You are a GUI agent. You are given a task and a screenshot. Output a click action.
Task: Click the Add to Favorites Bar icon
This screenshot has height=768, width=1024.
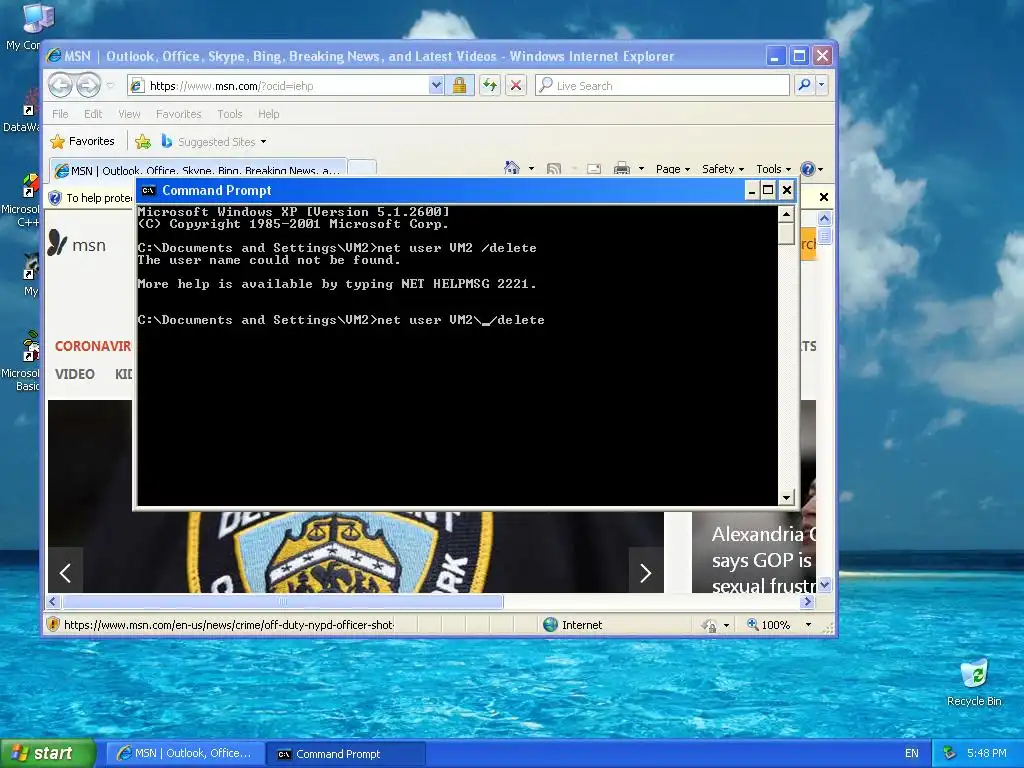tap(143, 142)
